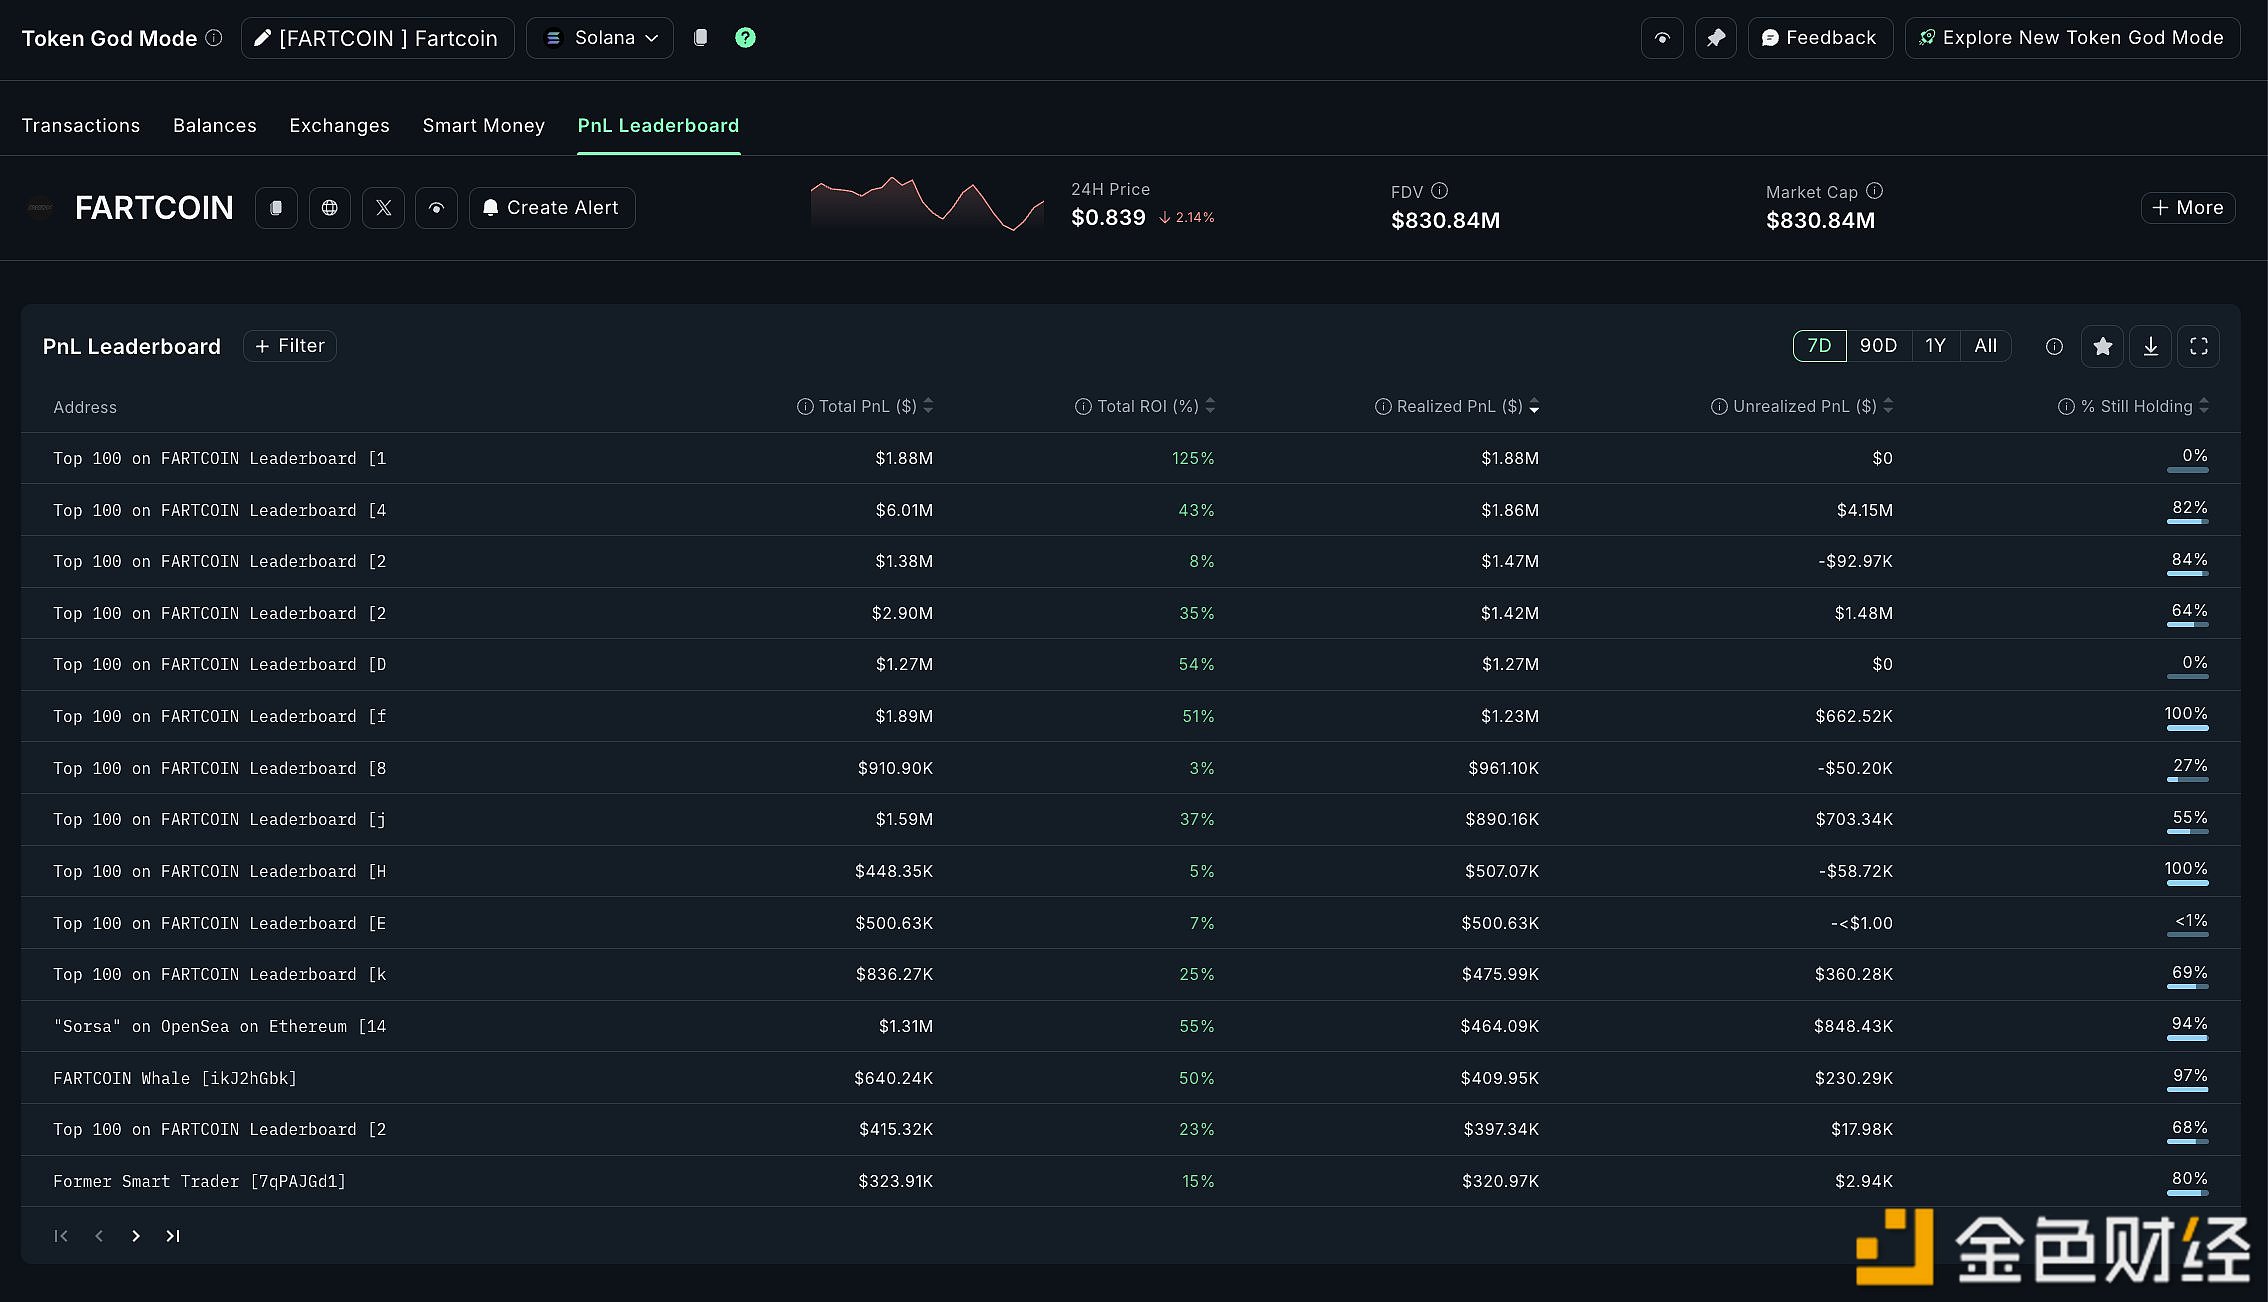
Task: Click the Create Alert button
Action: click(552, 208)
